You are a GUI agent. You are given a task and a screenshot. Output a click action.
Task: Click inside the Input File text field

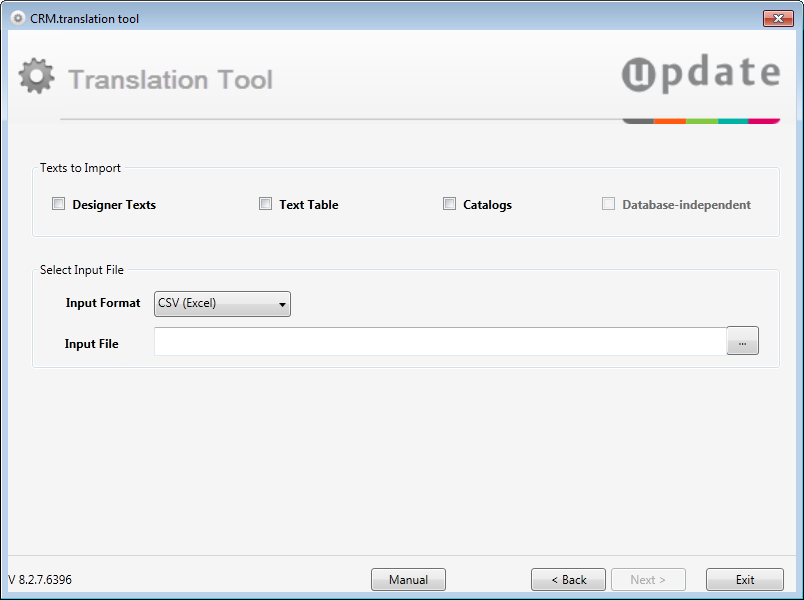click(440, 341)
